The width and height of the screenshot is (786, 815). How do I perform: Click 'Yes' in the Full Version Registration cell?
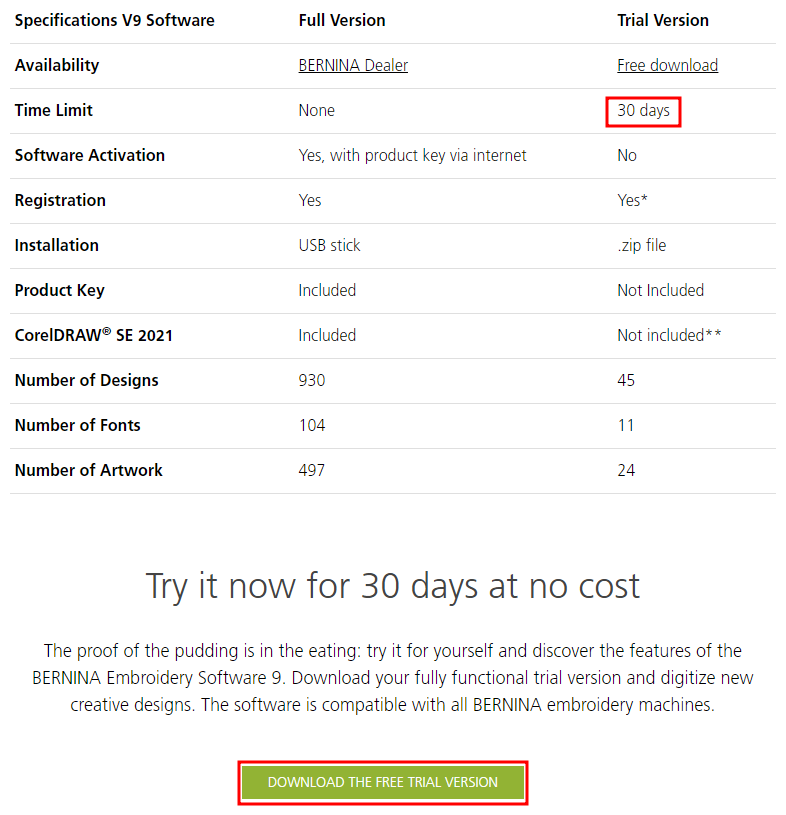310,201
